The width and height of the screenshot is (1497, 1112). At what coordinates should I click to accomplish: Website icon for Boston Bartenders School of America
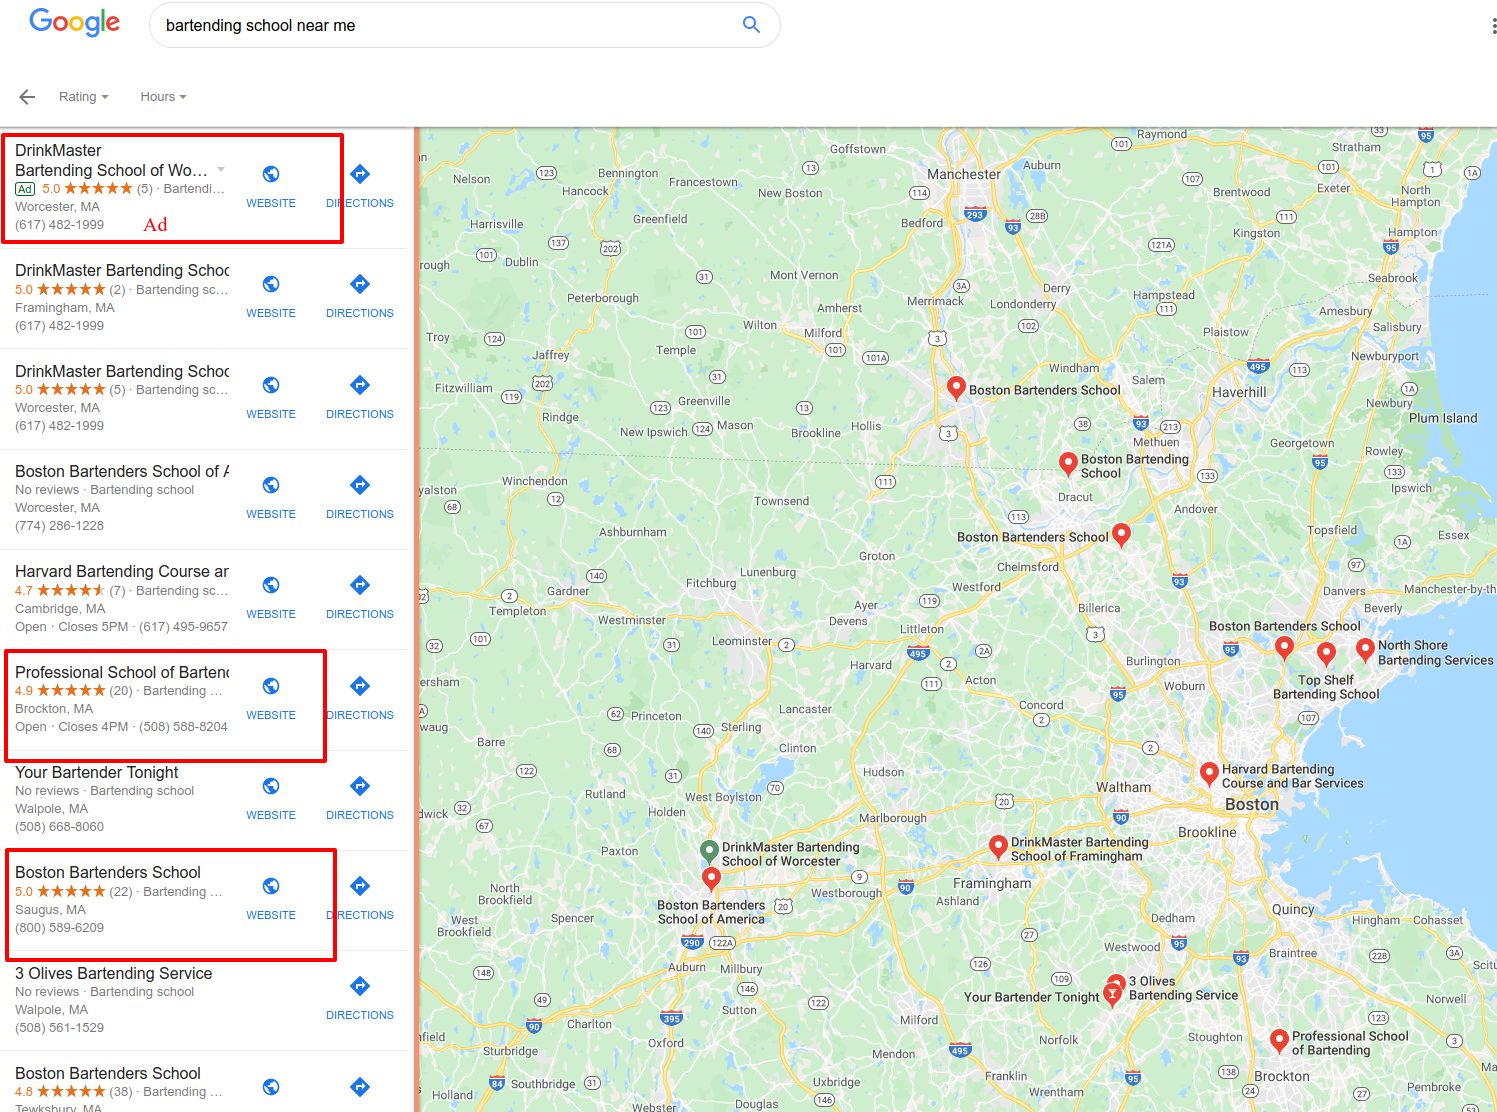(271, 485)
